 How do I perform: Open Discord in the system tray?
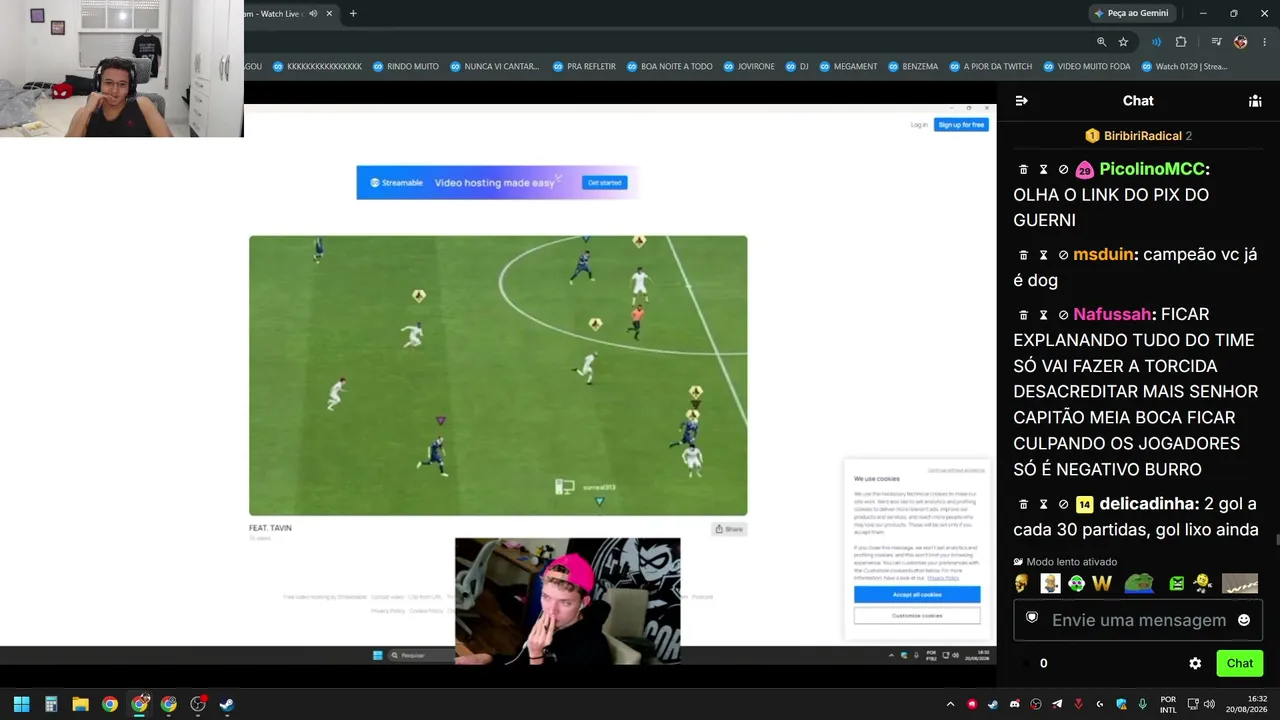pos(1015,704)
